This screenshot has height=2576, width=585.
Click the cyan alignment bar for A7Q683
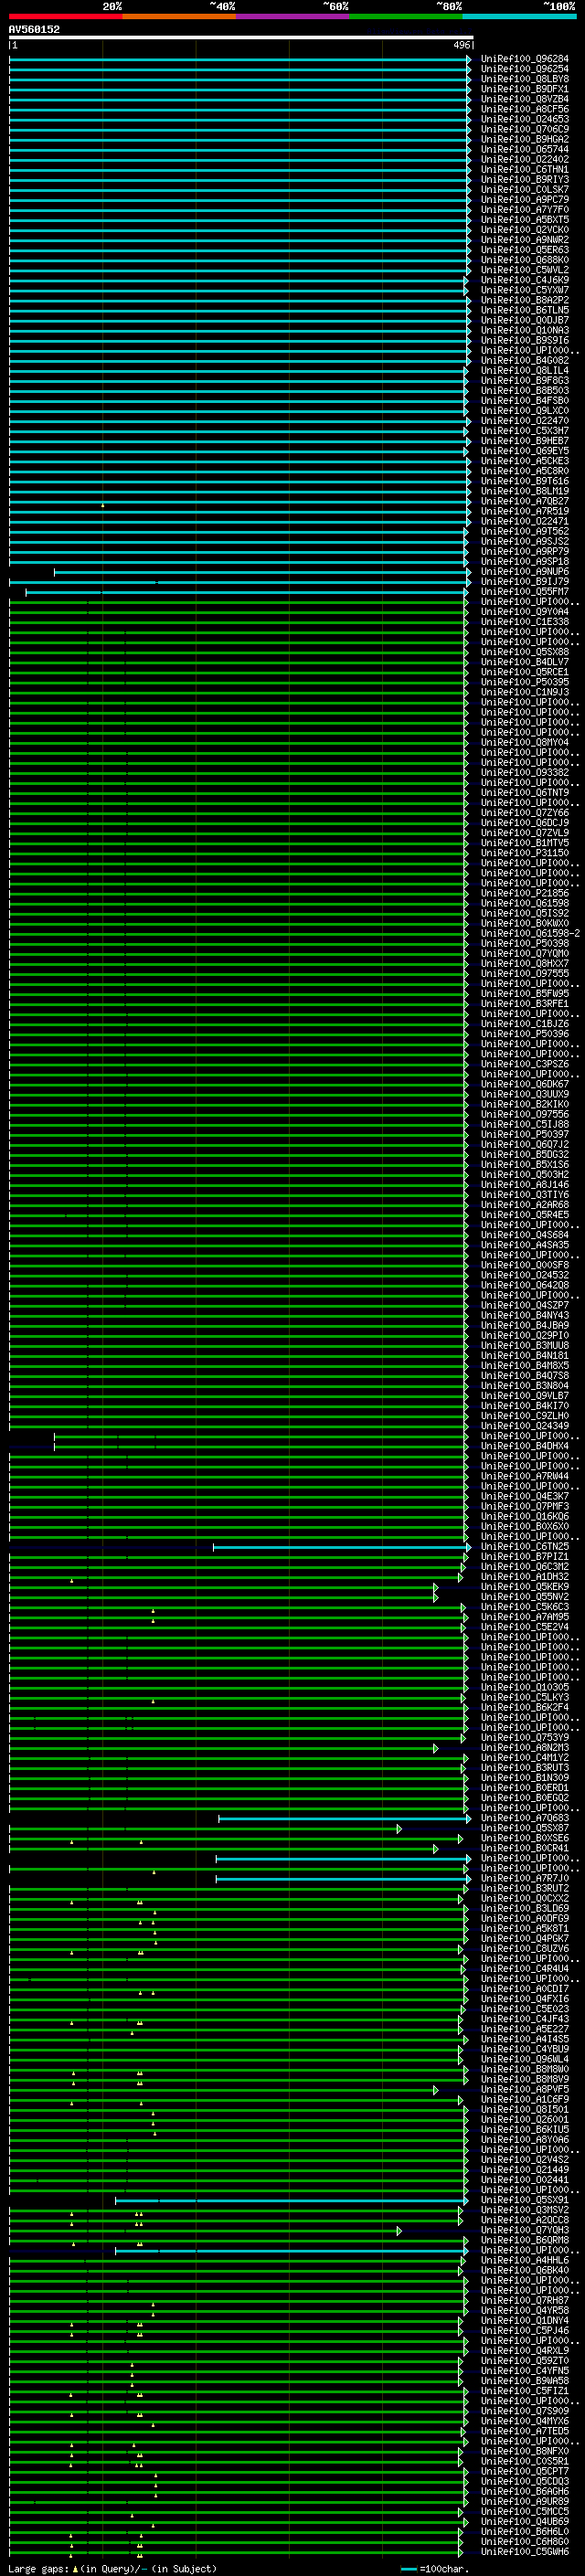coord(343,1818)
